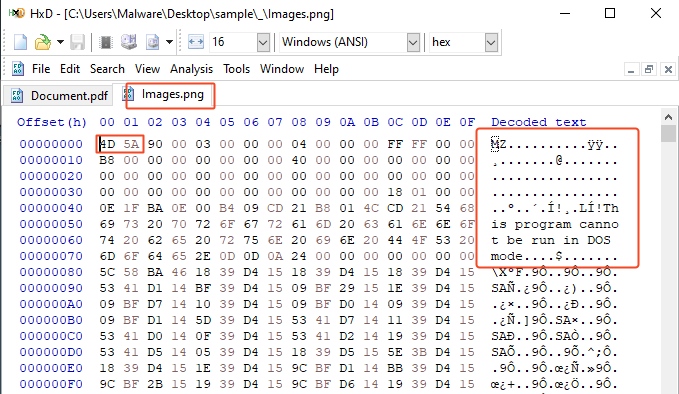This screenshot has width=679, height=394.
Task: Minimize the inner document window
Action: (x=630, y=69)
